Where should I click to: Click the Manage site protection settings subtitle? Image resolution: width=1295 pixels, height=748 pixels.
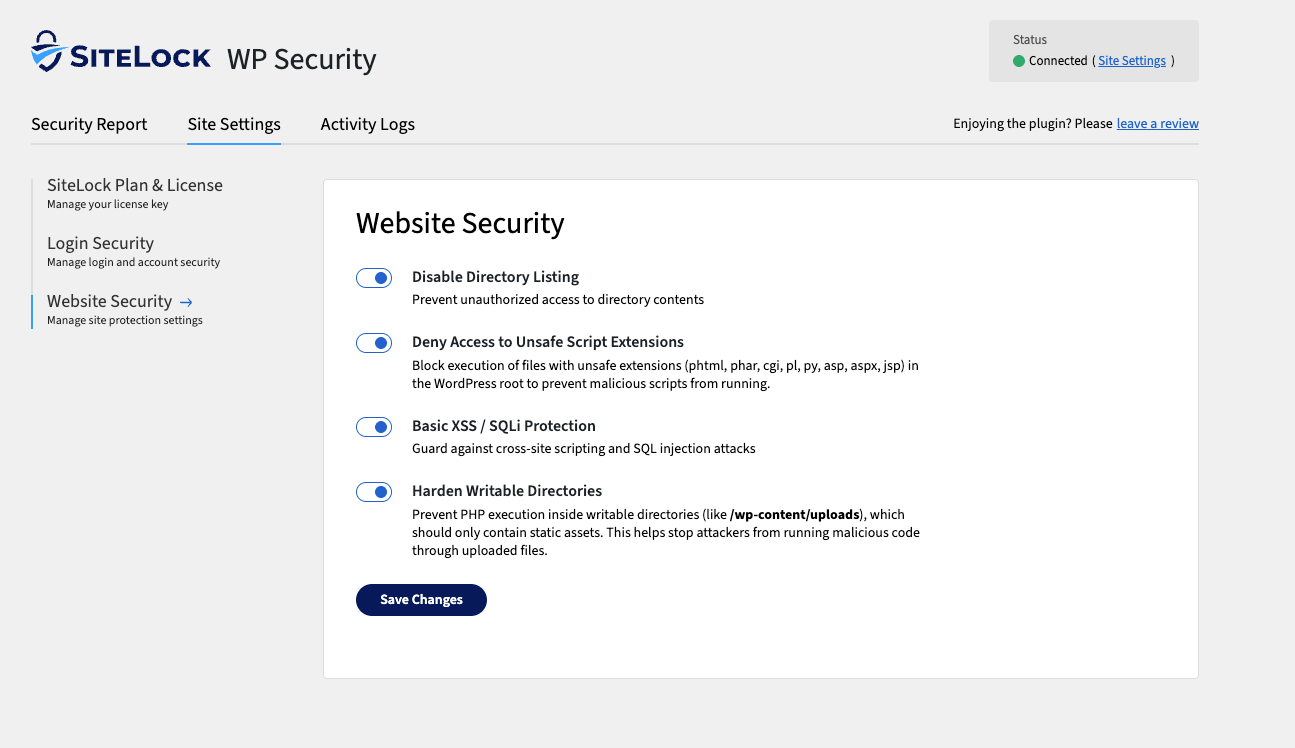(x=125, y=320)
